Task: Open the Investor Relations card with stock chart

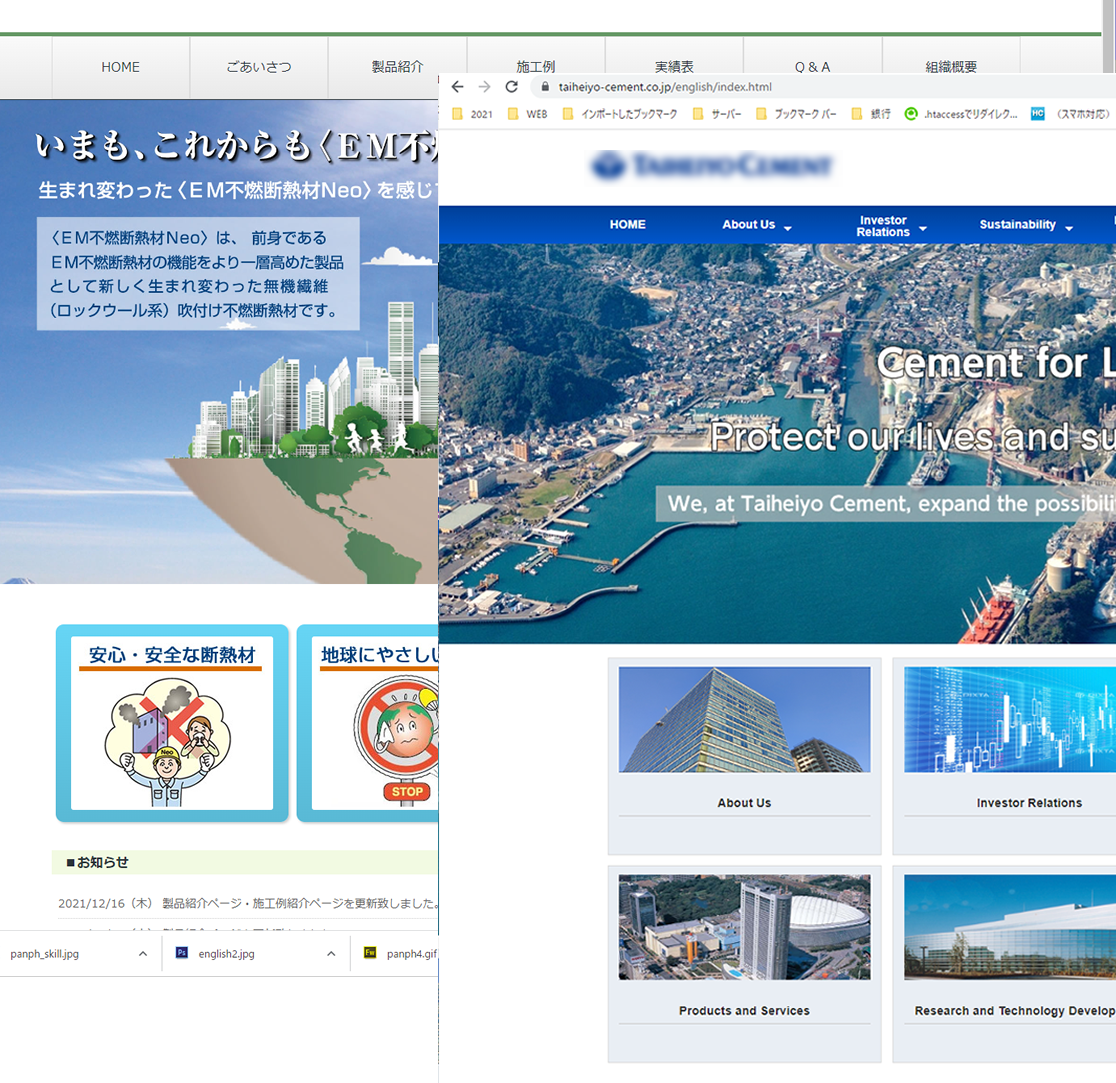Action: click(x=1004, y=756)
